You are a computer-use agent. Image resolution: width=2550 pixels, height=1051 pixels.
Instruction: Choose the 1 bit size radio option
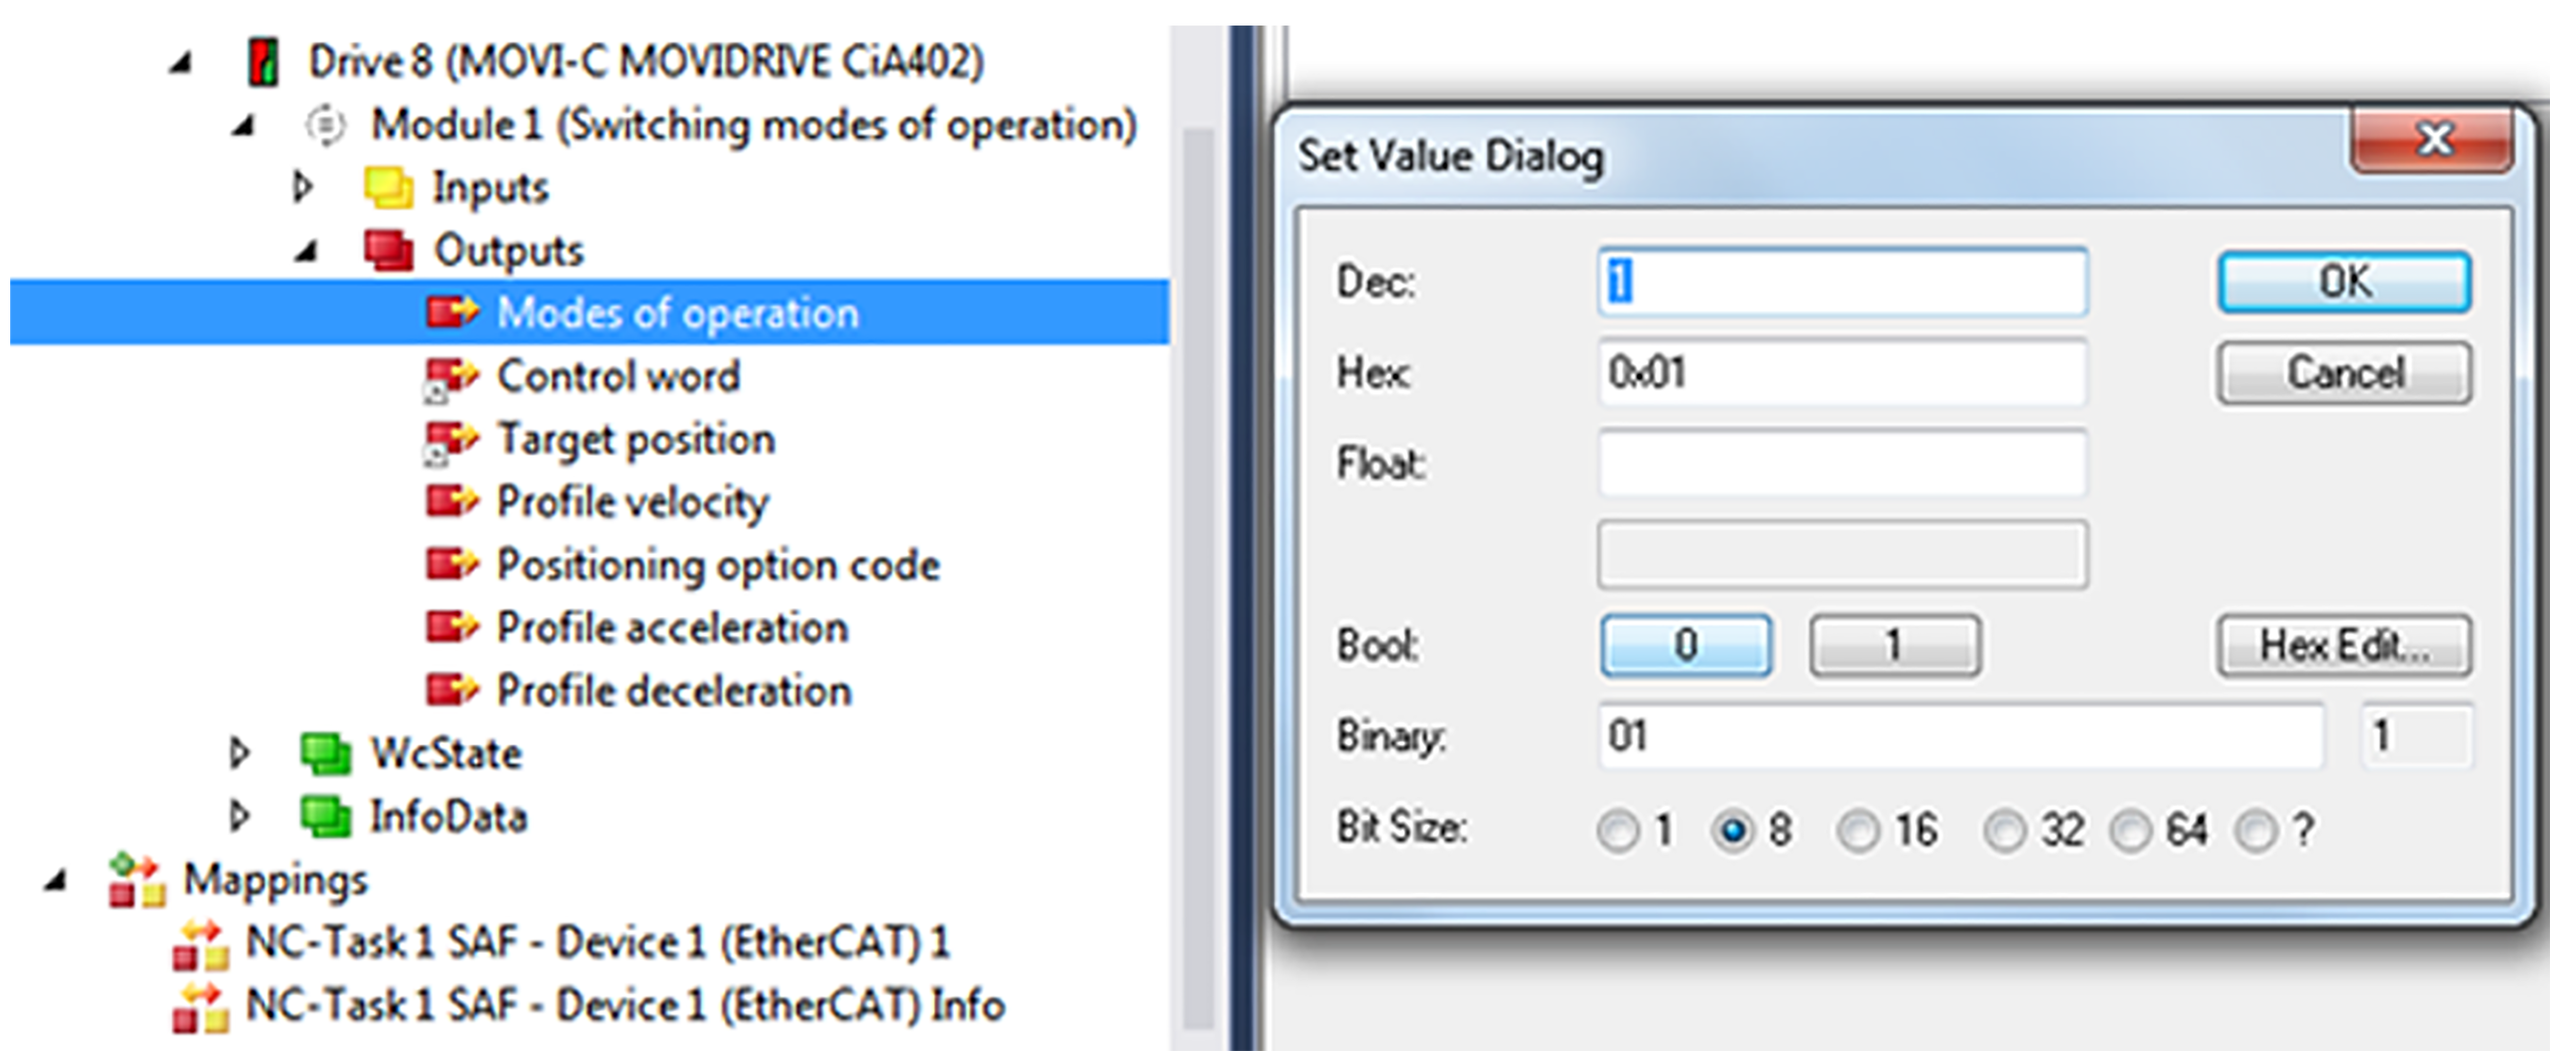click(x=1617, y=831)
